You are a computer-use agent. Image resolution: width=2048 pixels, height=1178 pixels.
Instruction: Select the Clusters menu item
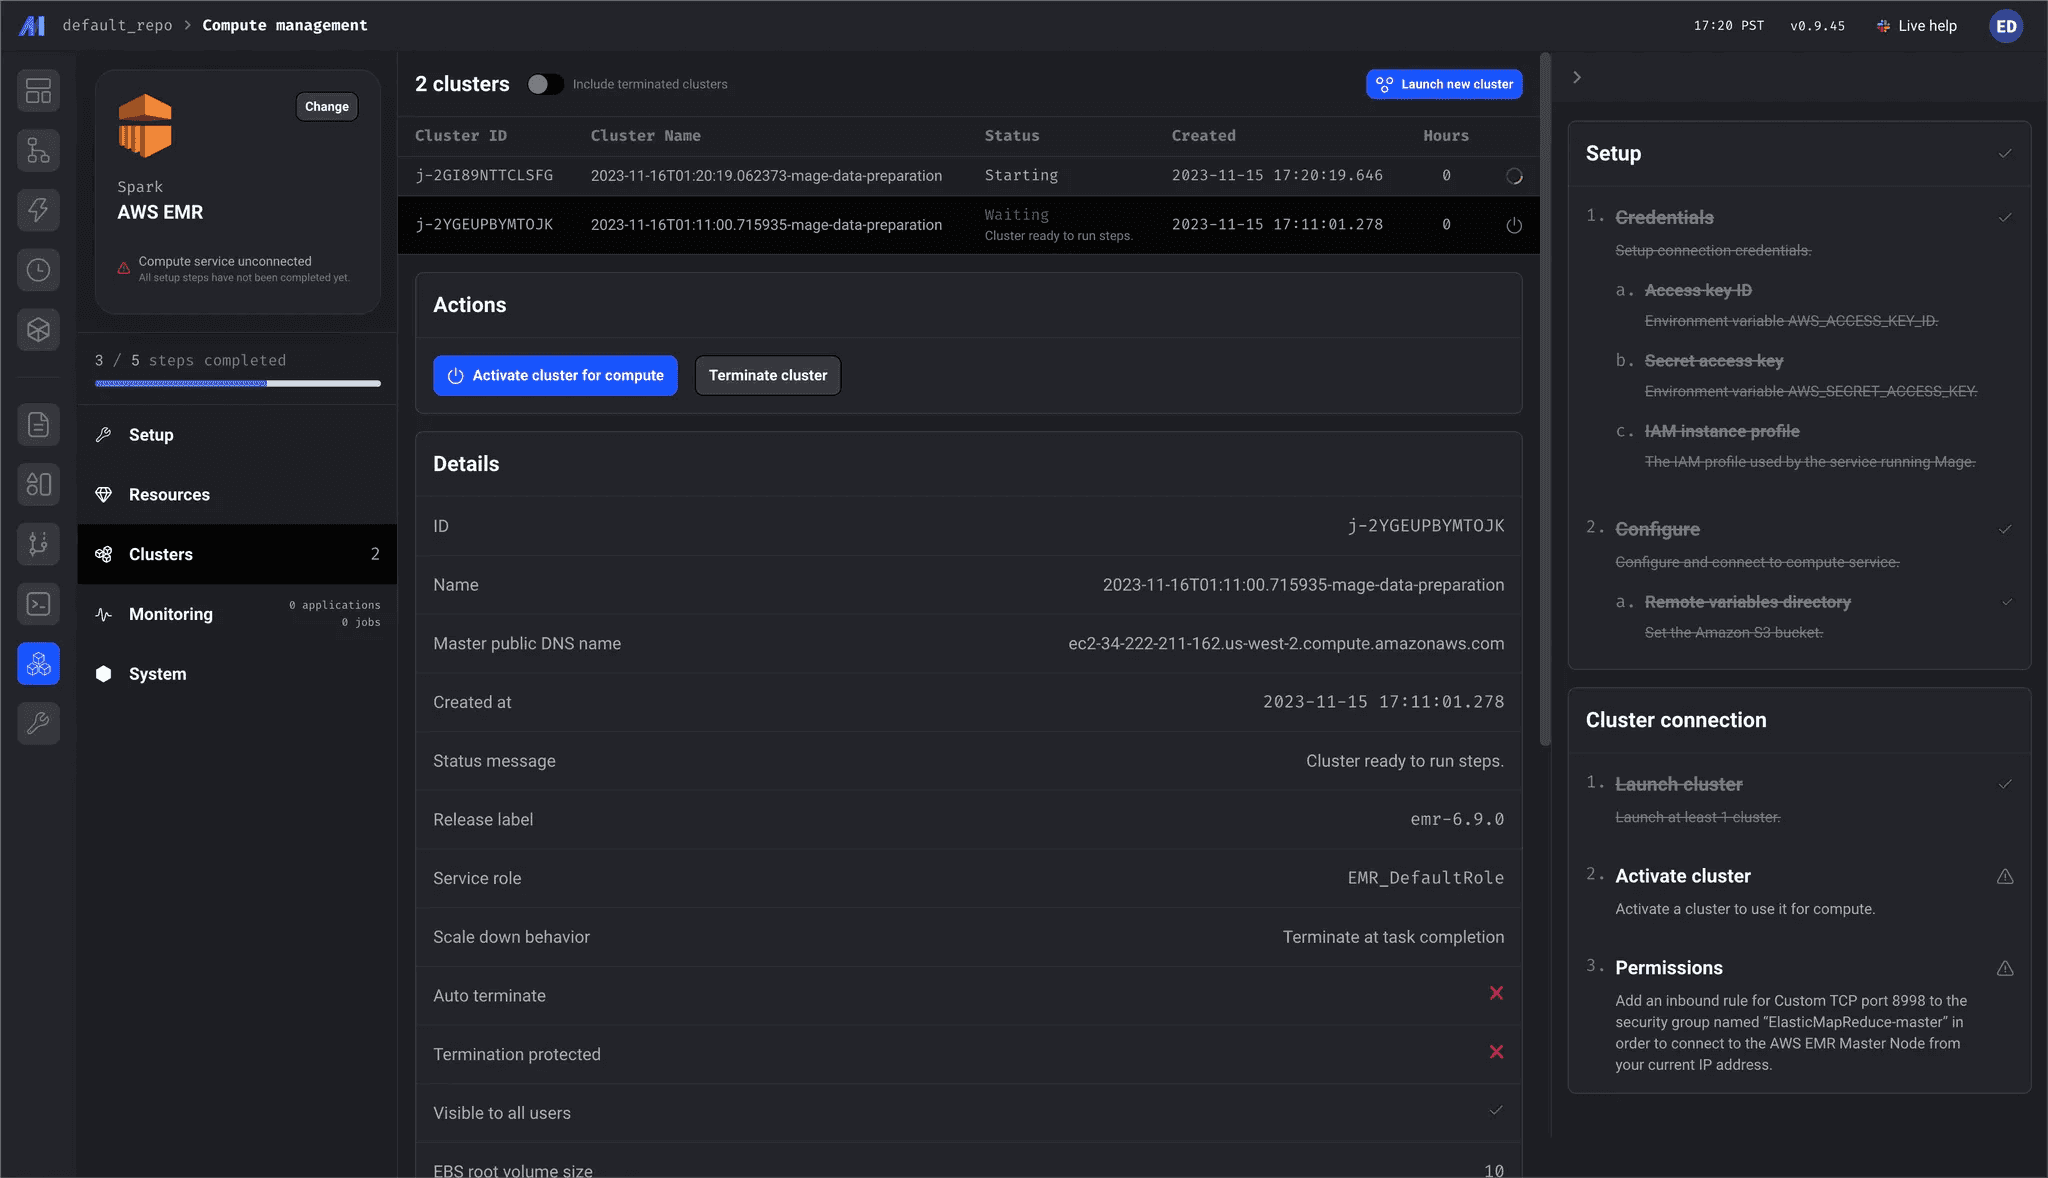click(x=237, y=554)
